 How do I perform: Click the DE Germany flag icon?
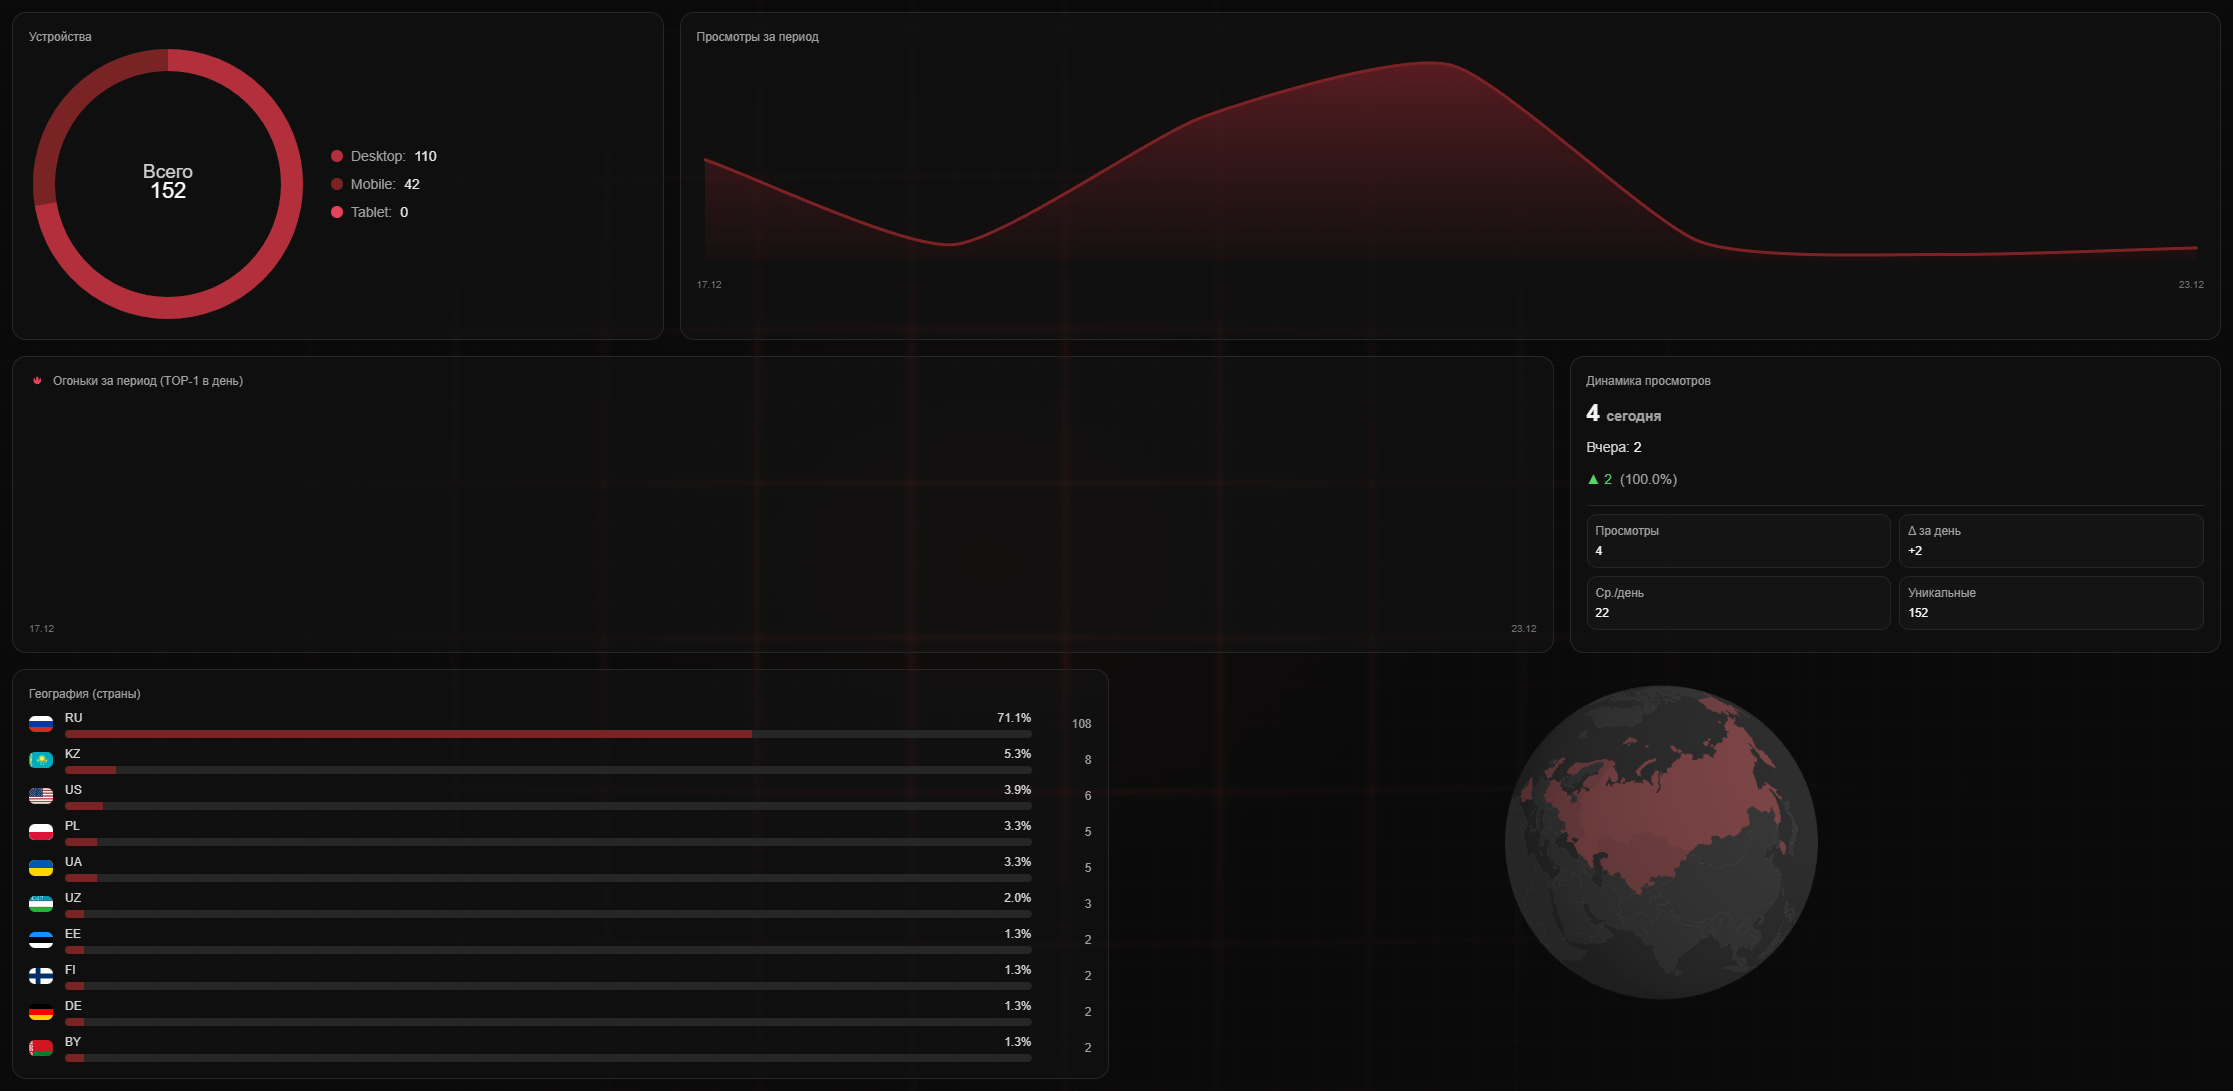click(40, 1011)
